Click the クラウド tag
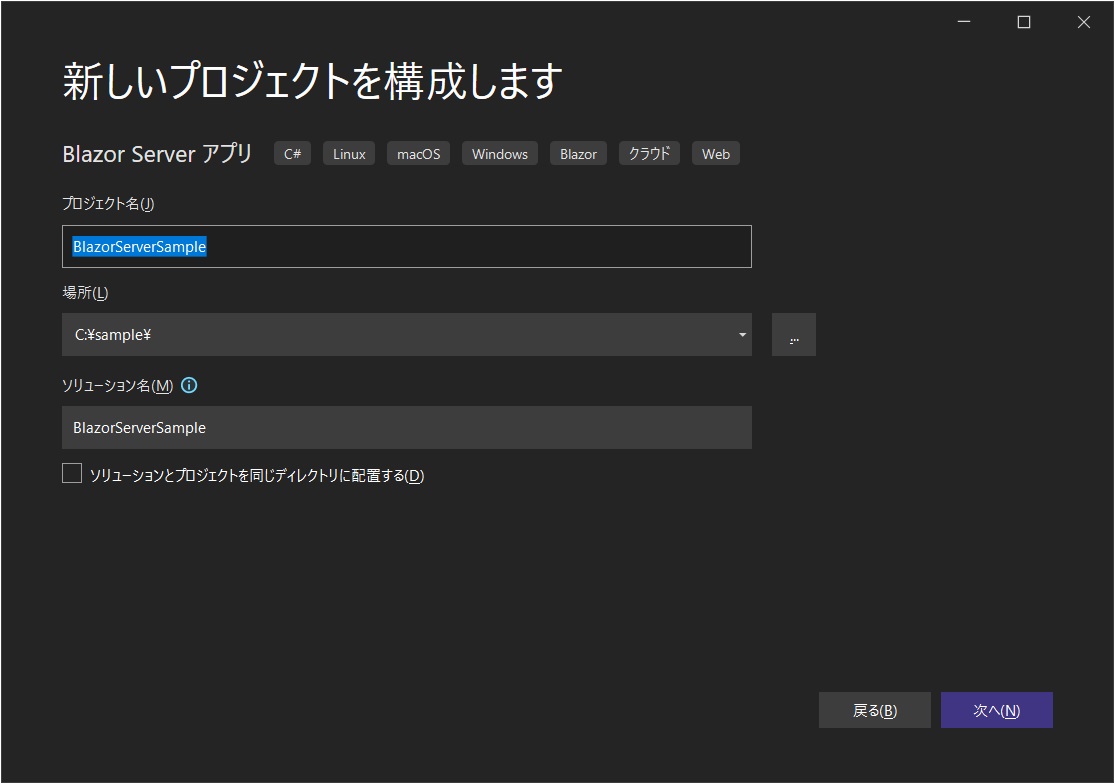This screenshot has width=1115, height=784. [649, 154]
